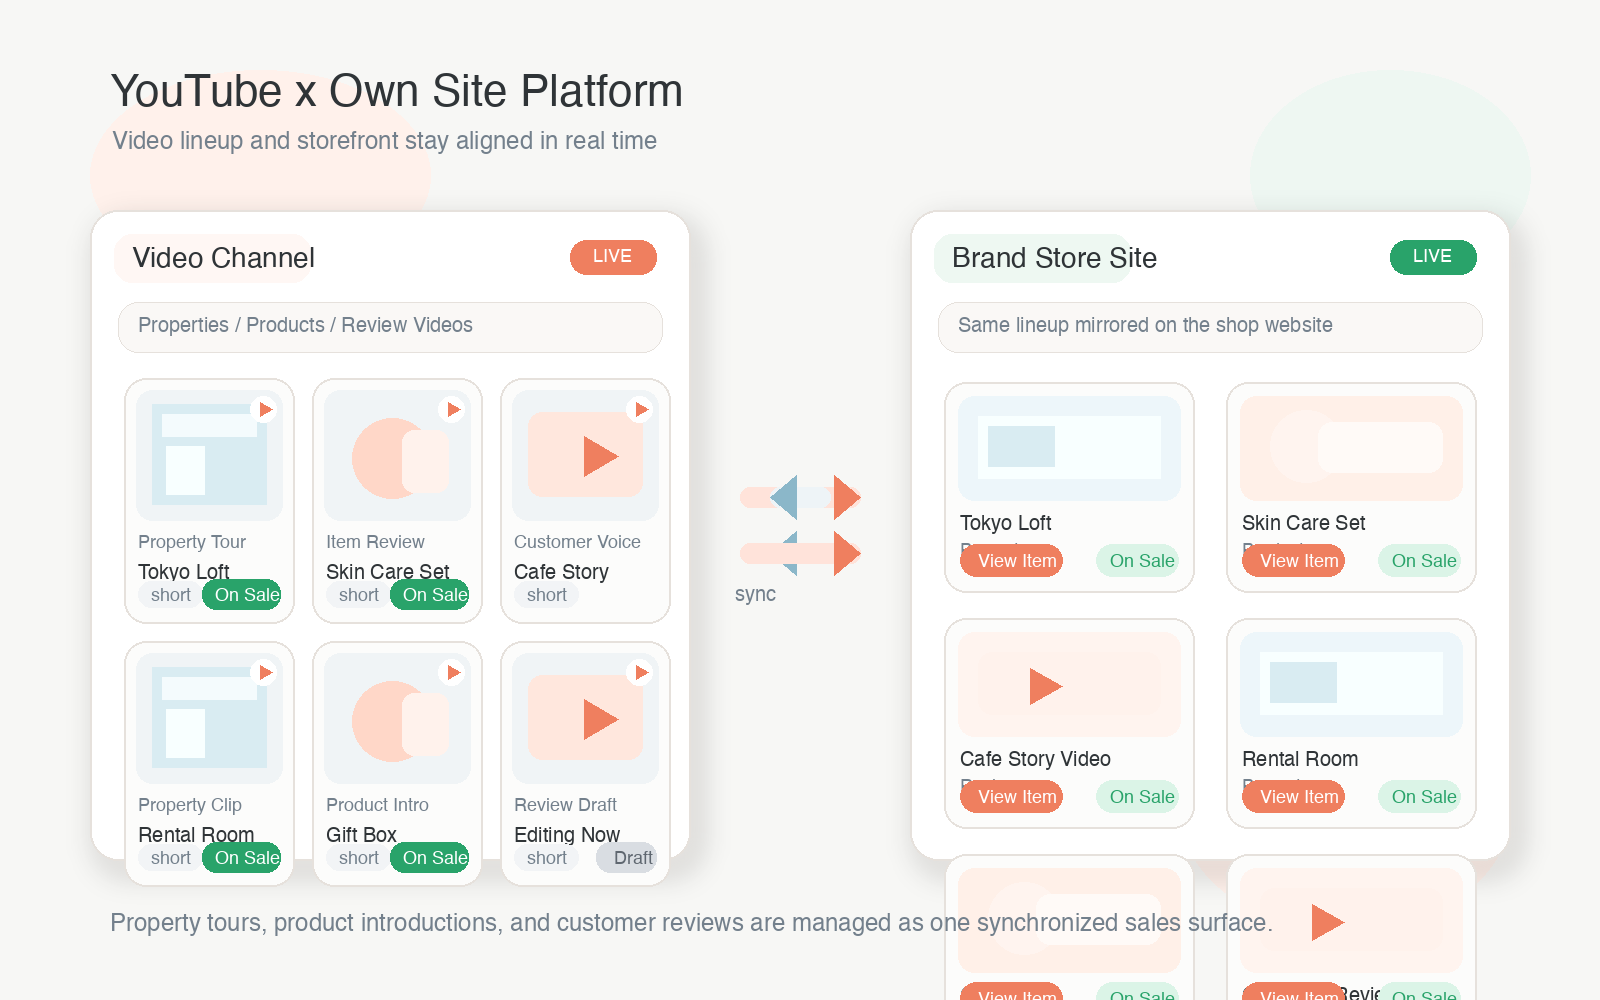Click the short tag on Rental Room video card
Viewport: 1600px width, 1000px height.
(170, 858)
